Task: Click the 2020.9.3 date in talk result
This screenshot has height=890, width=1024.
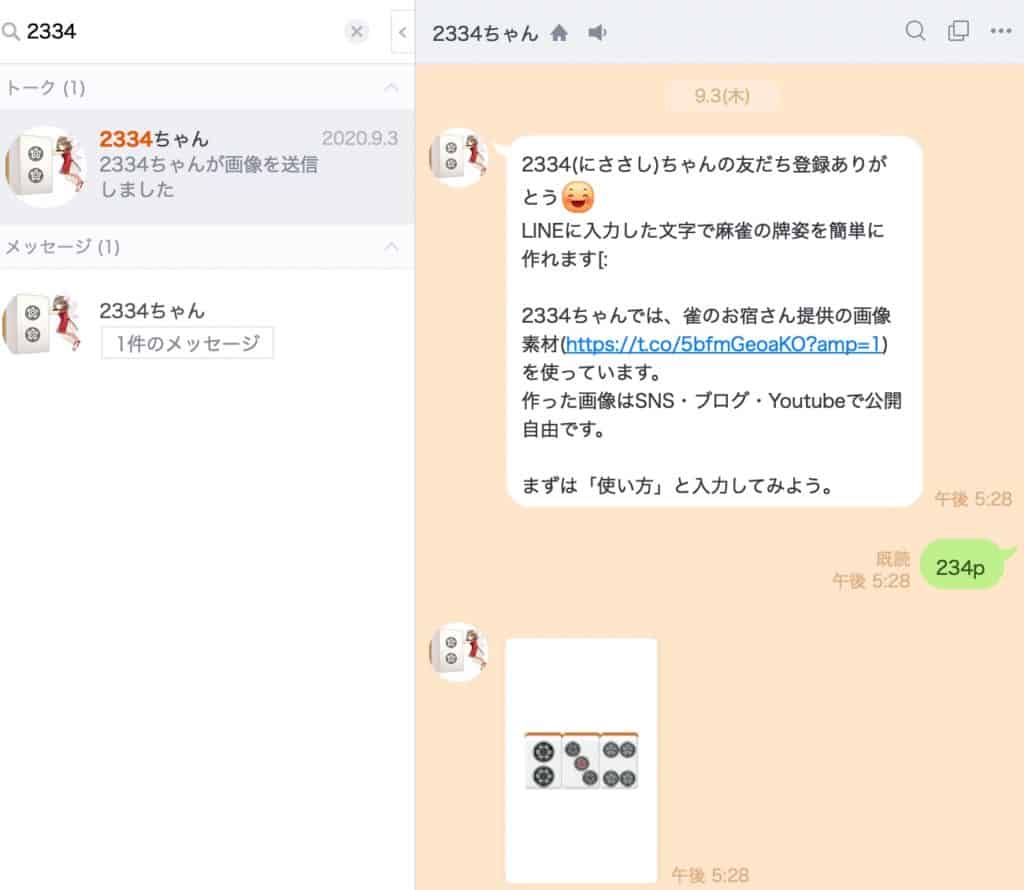Action: (x=360, y=138)
